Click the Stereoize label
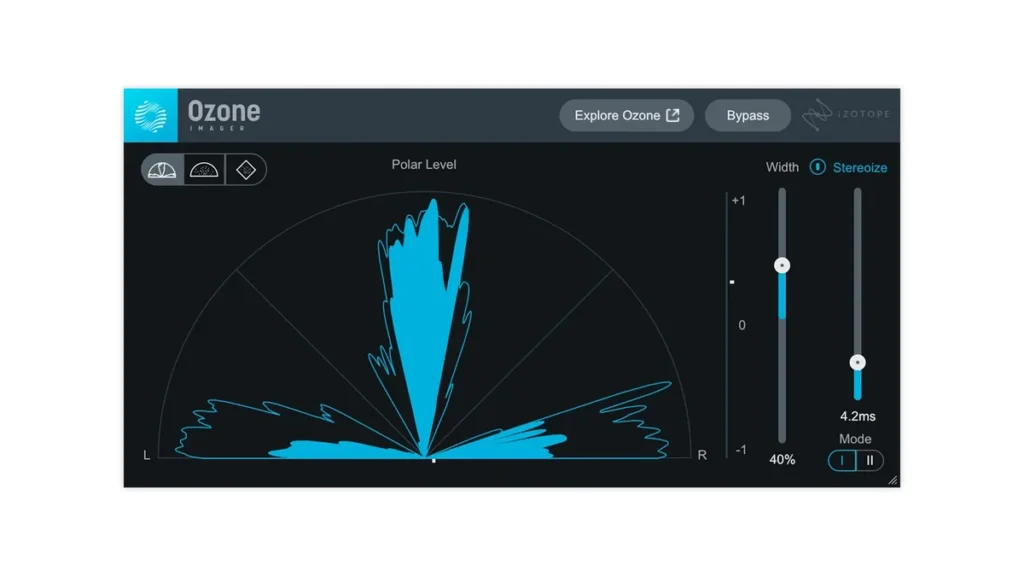The width and height of the screenshot is (1024, 576). (859, 168)
